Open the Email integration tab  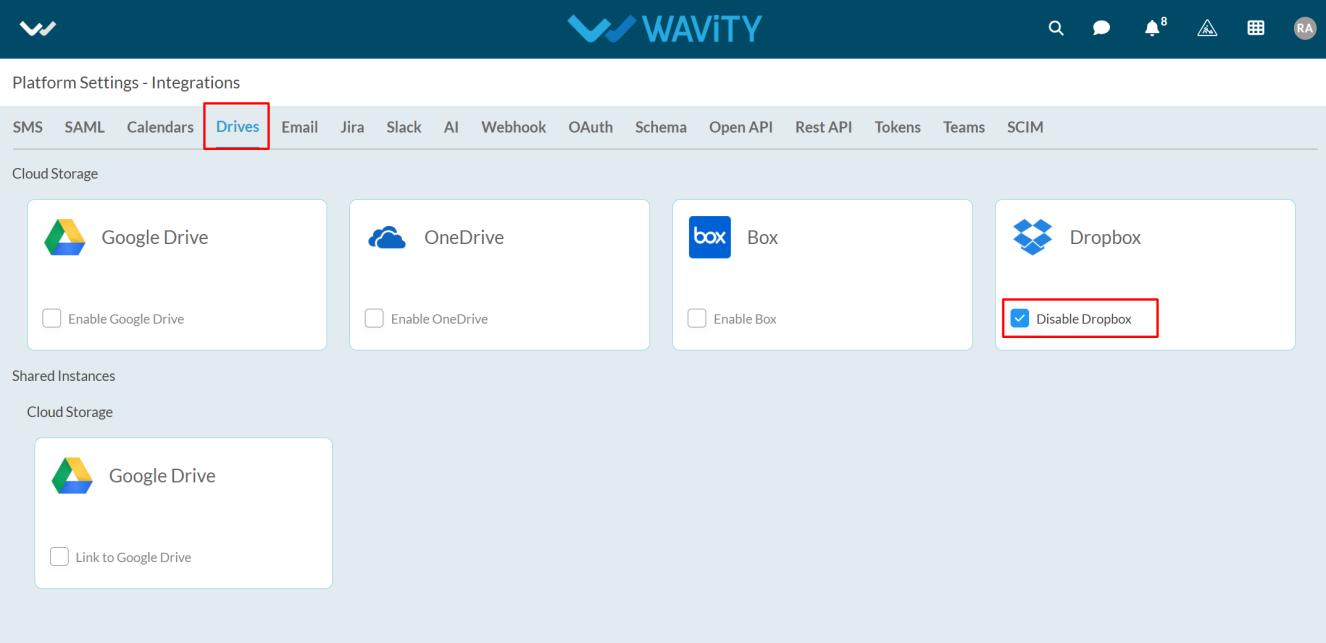pos(299,127)
